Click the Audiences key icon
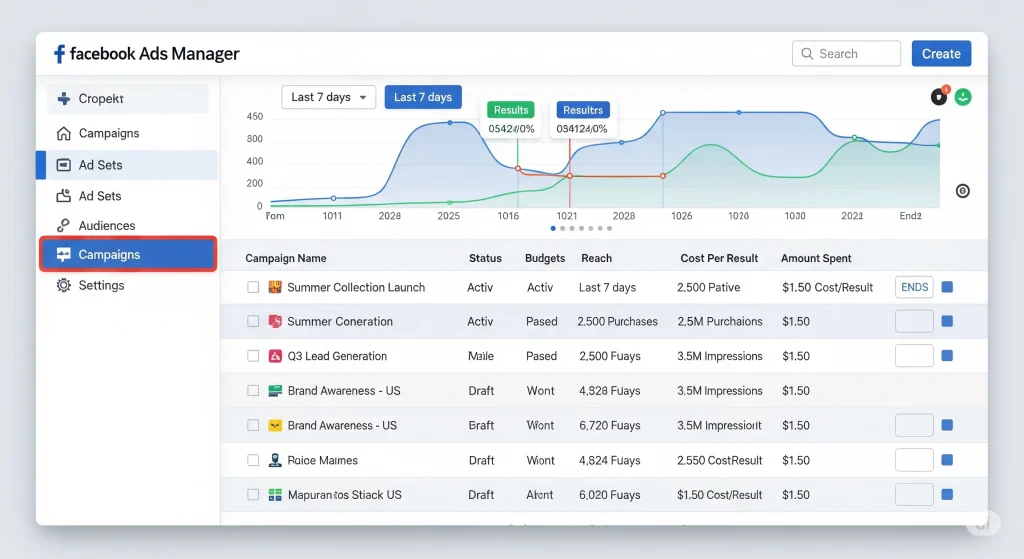This screenshot has width=1024, height=559. pos(63,225)
